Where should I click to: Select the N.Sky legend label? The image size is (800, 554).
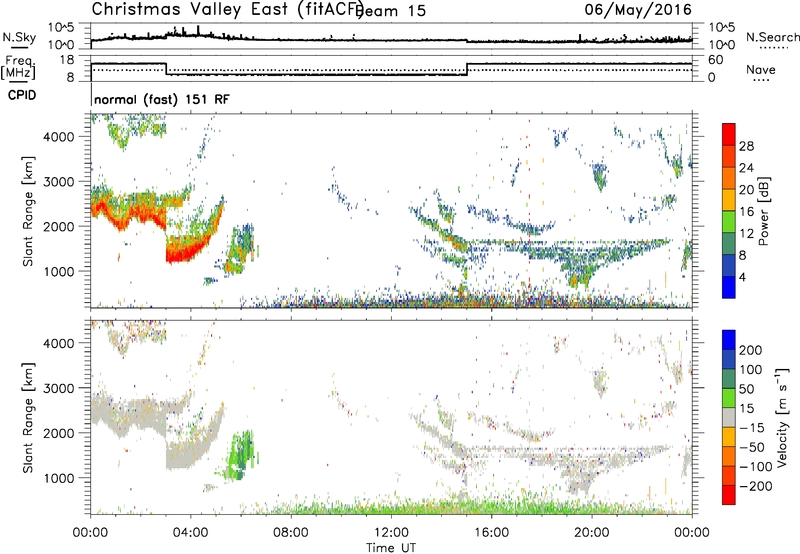click(x=19, y=38)
